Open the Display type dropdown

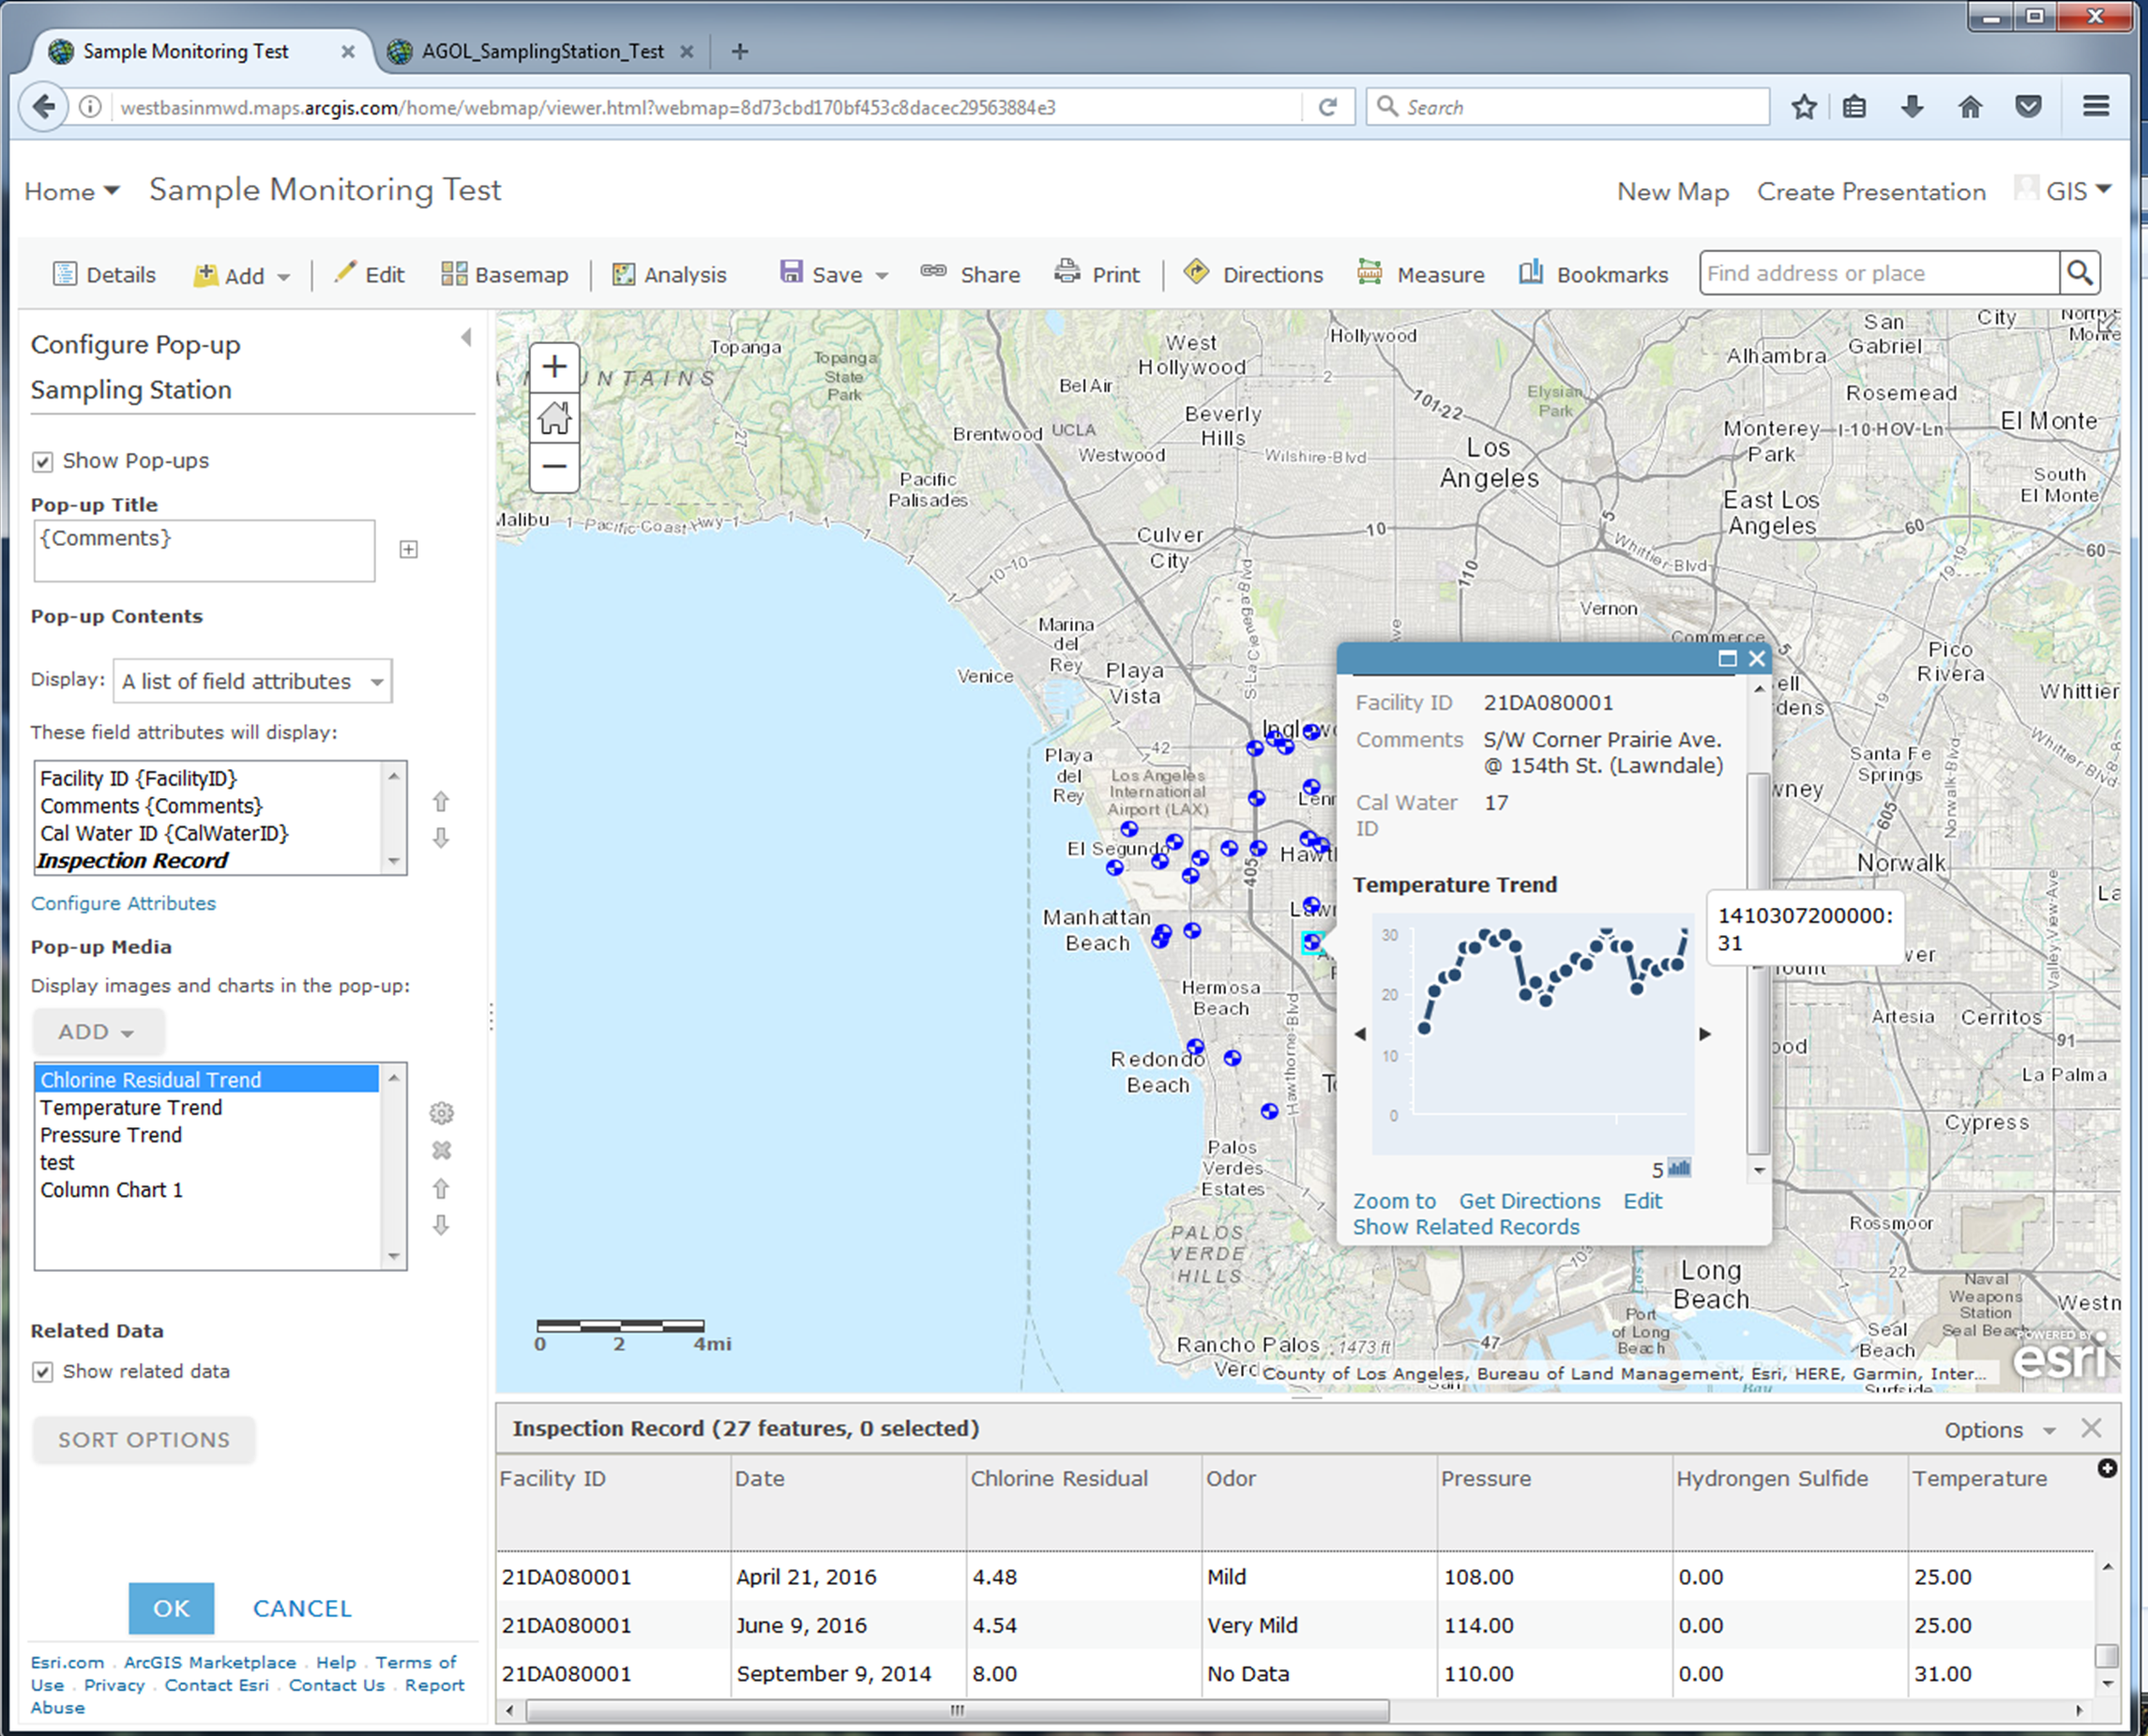point(252,681)
